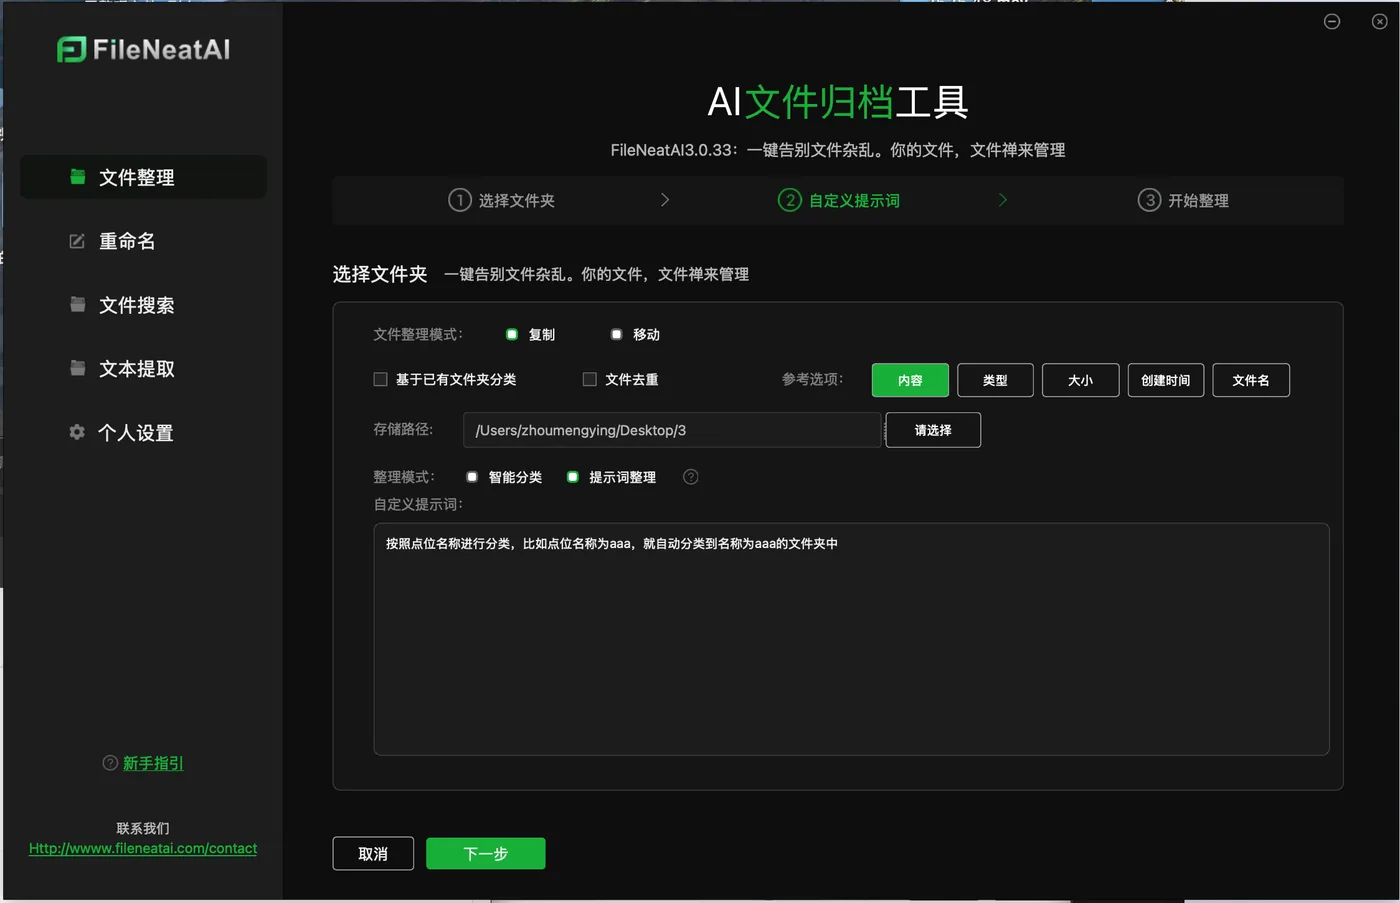Select the 复制 file mode radio
1400x903 pixels.
point(512,334)
